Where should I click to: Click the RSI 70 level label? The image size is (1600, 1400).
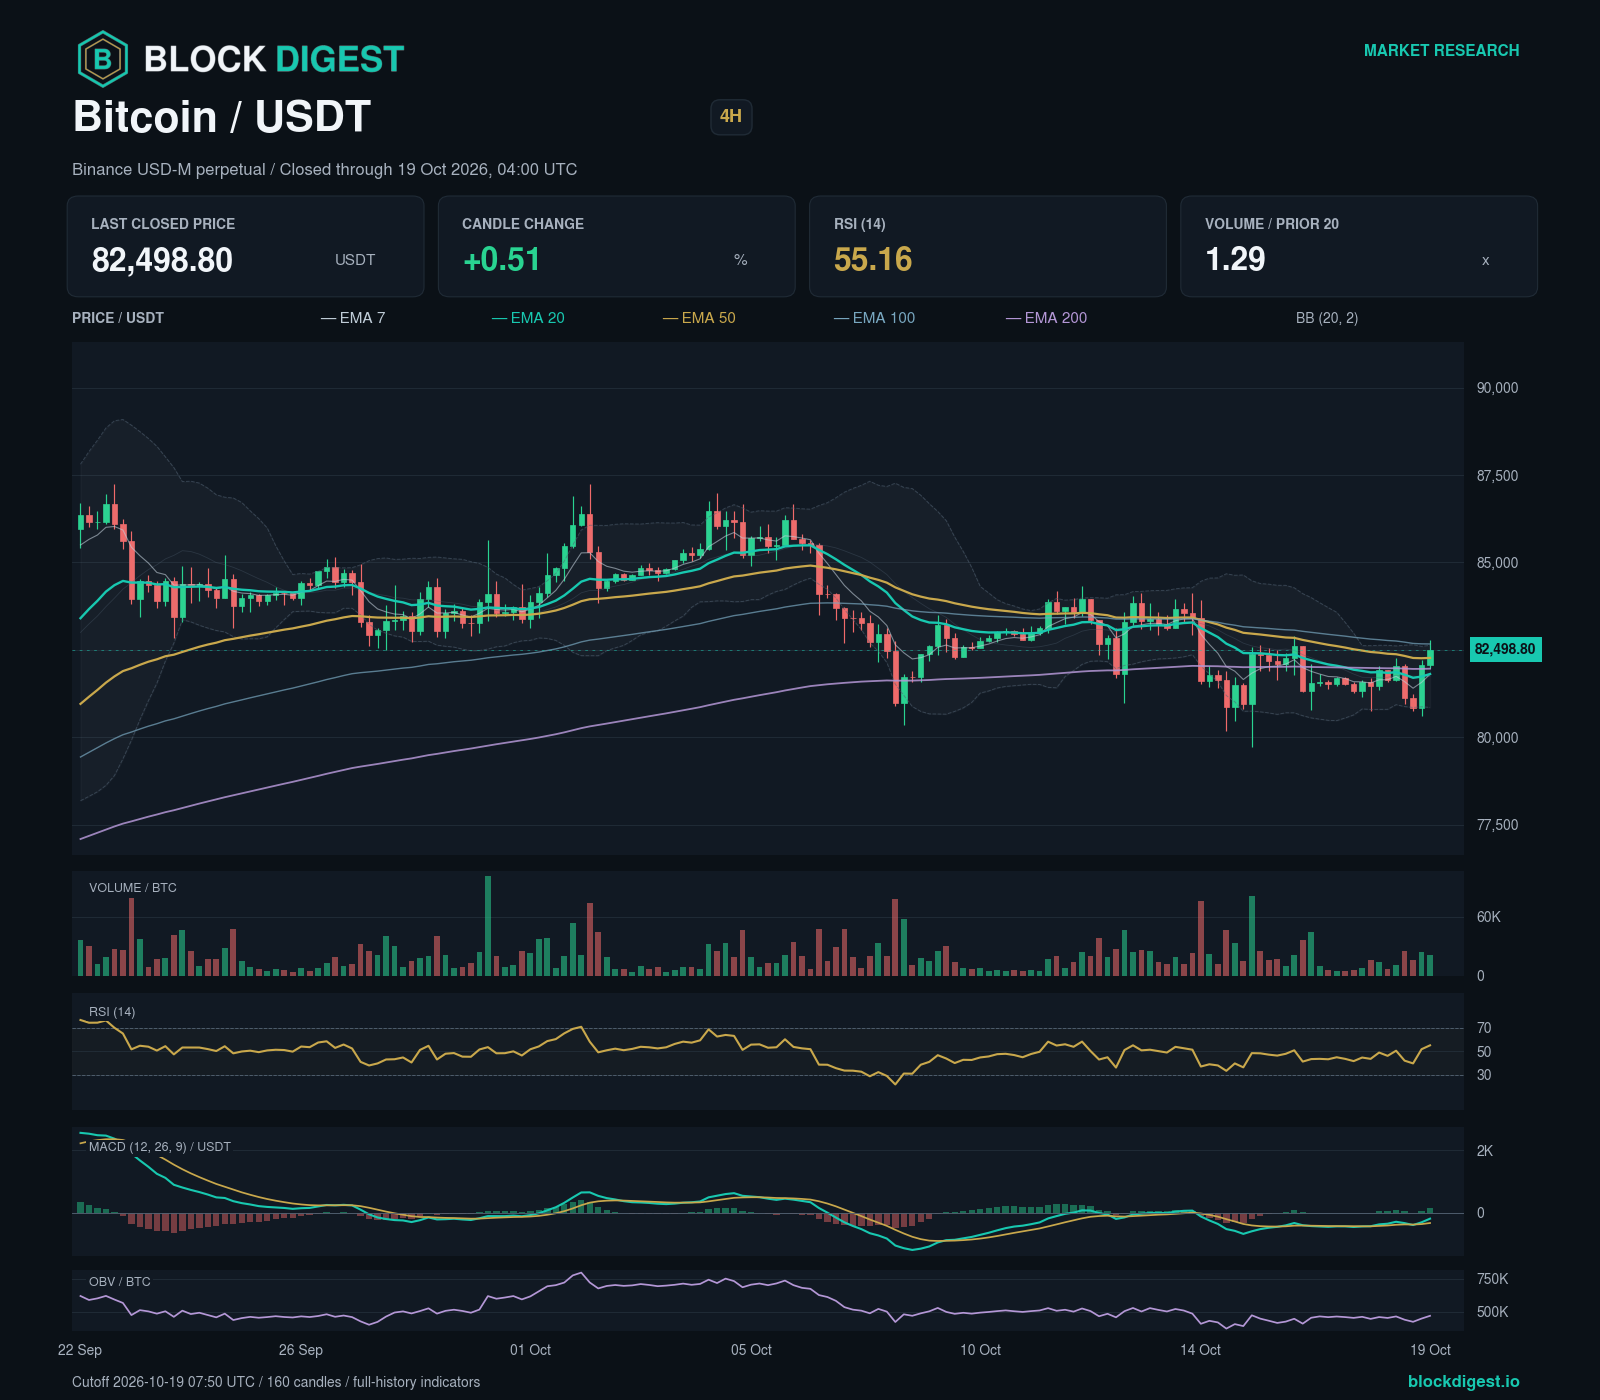pyautogui.click(x=1484, y=1028)
